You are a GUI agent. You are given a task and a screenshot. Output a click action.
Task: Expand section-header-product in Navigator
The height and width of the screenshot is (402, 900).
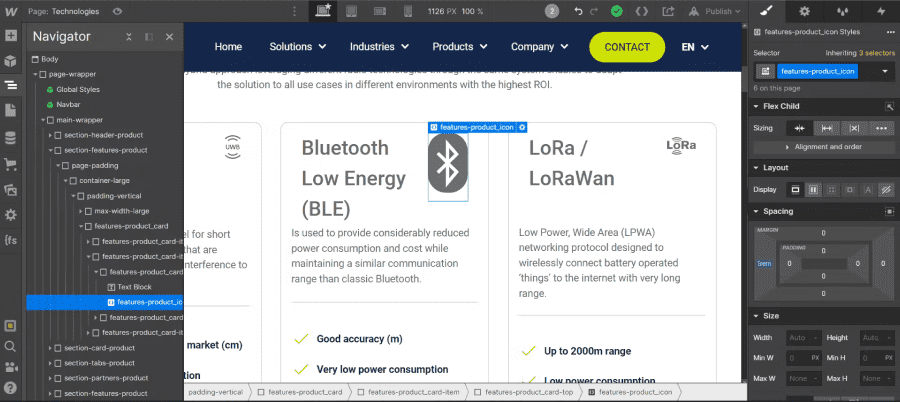(x=50, y=135)
